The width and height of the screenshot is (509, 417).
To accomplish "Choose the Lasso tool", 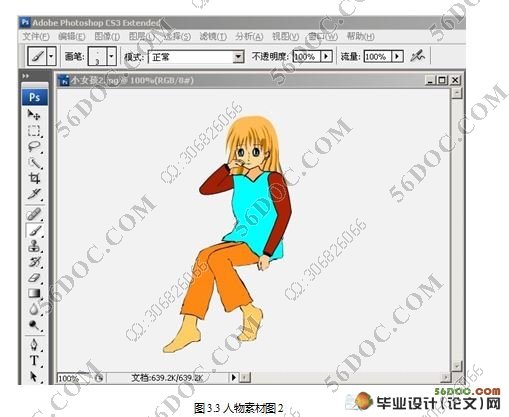I will point(34,147).
